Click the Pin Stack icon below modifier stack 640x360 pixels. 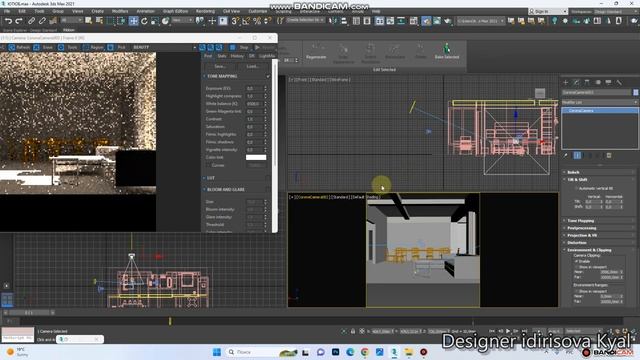click(566, 156)
